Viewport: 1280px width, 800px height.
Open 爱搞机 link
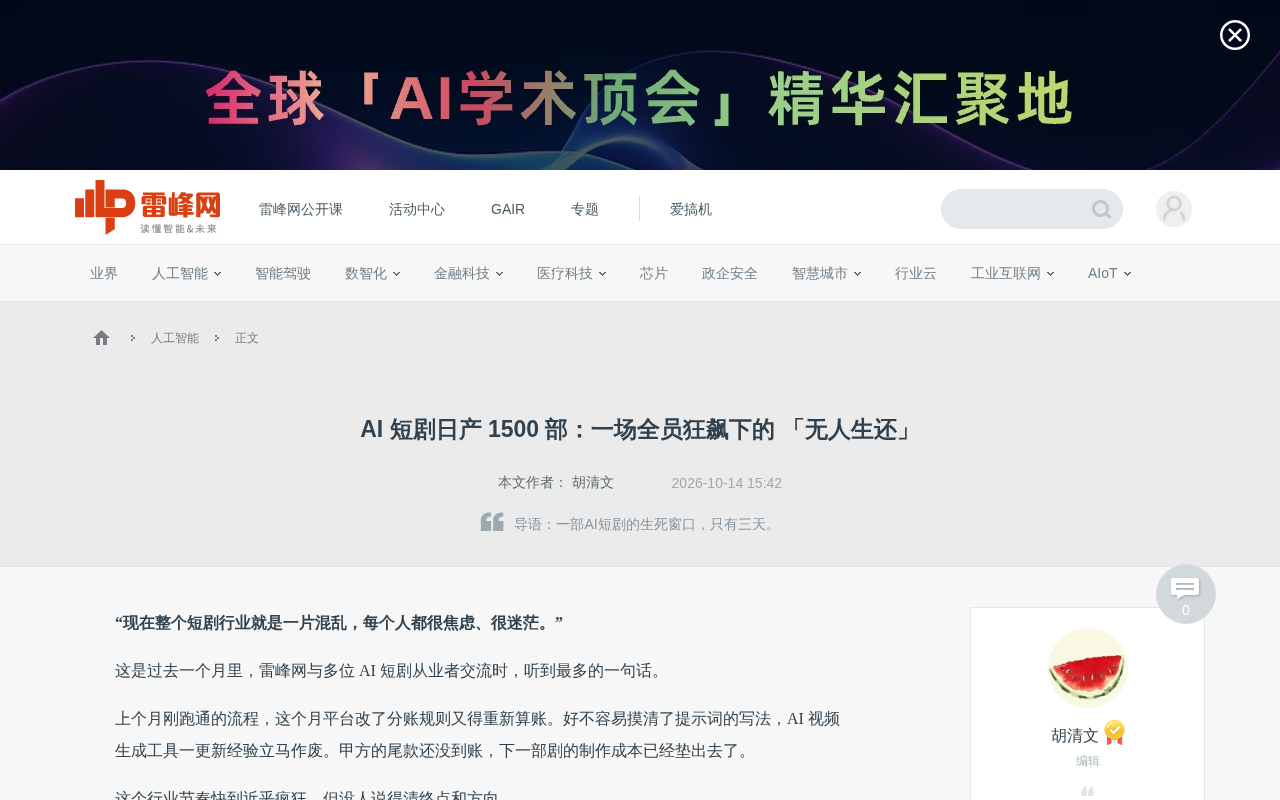[x=691, y=209]
